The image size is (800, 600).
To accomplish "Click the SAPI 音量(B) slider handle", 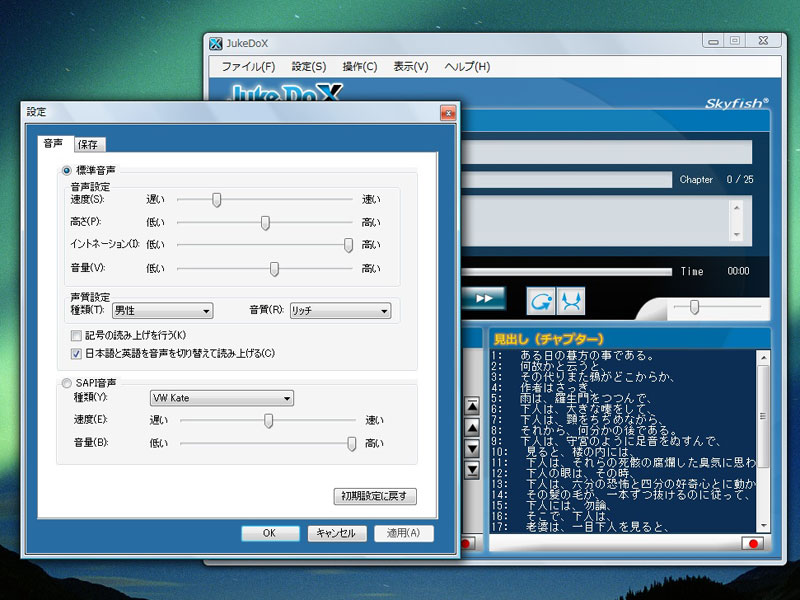I will 352,444.
